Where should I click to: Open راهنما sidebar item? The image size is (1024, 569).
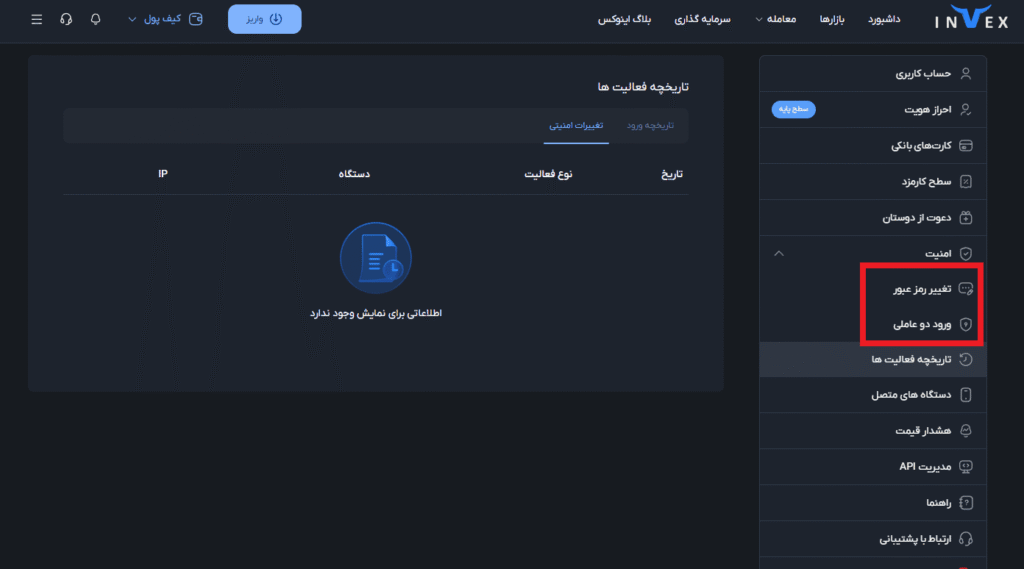pos(872,502)
